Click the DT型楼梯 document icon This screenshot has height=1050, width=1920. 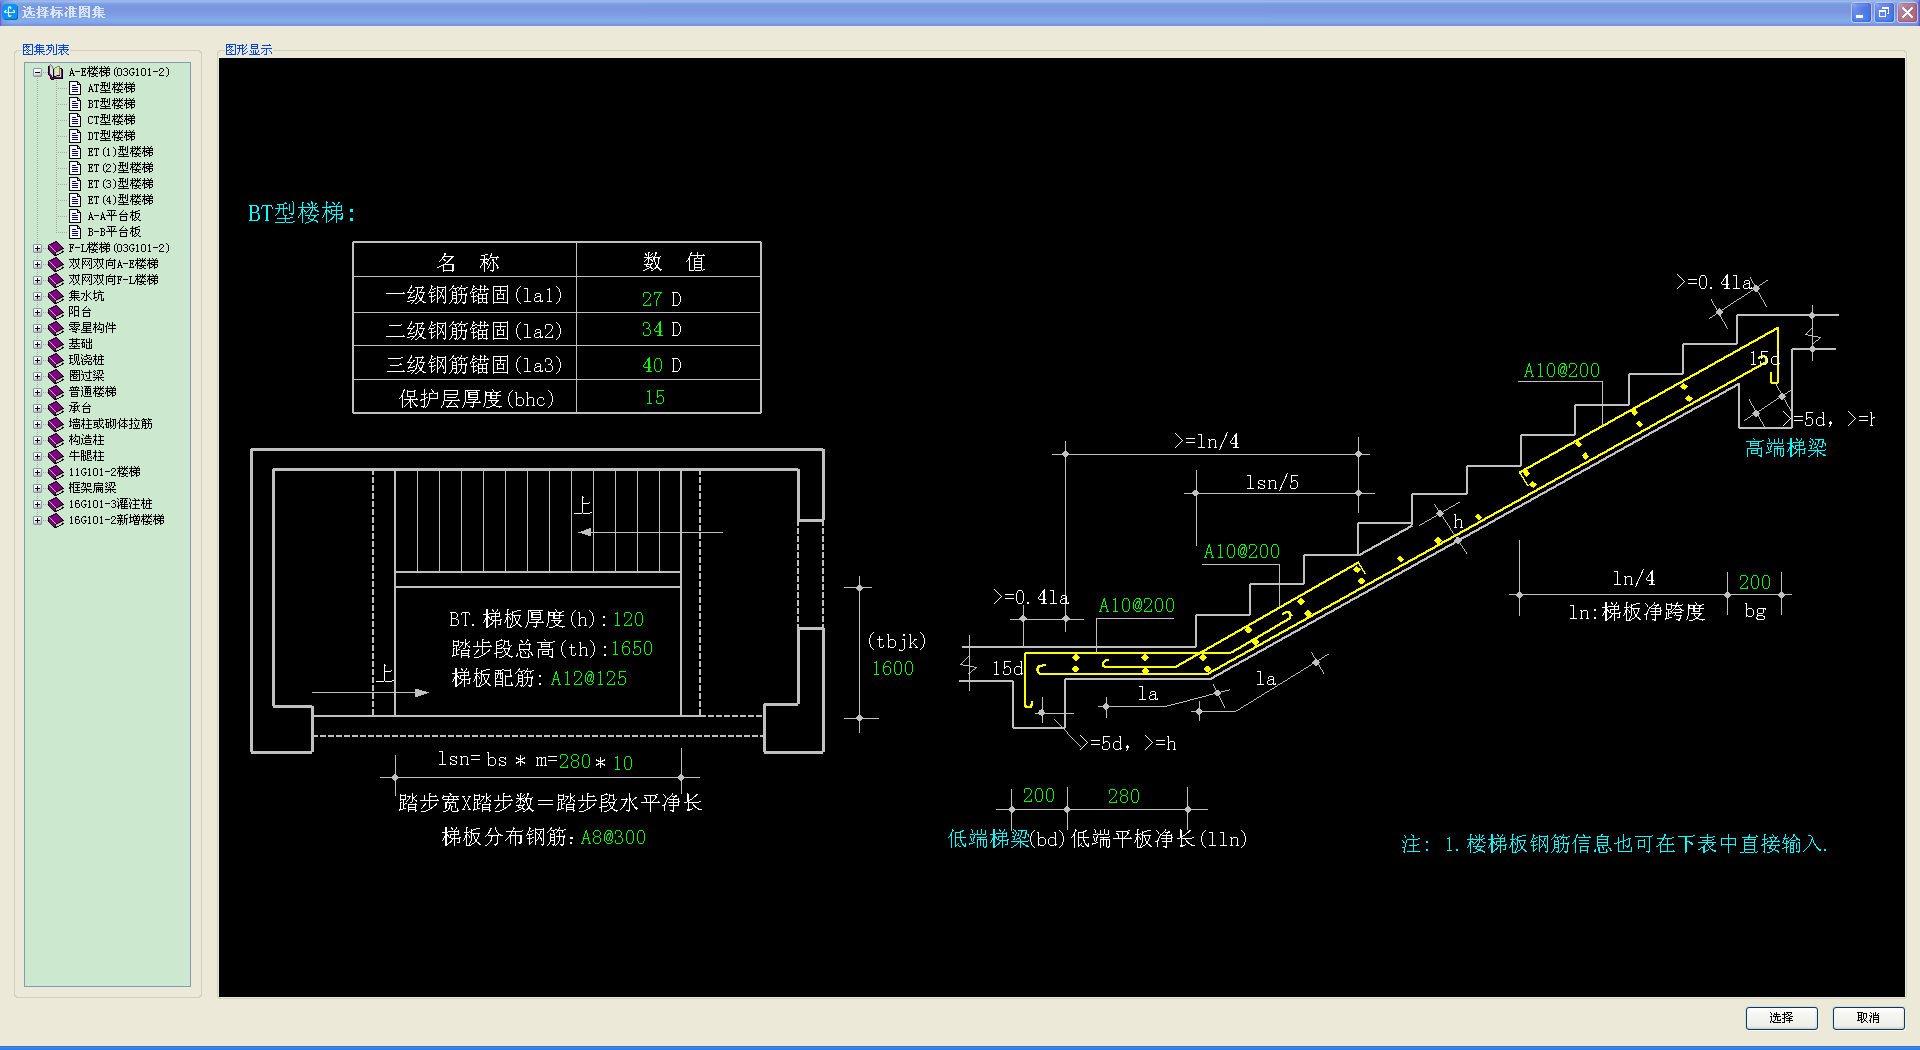click(75, 136)
